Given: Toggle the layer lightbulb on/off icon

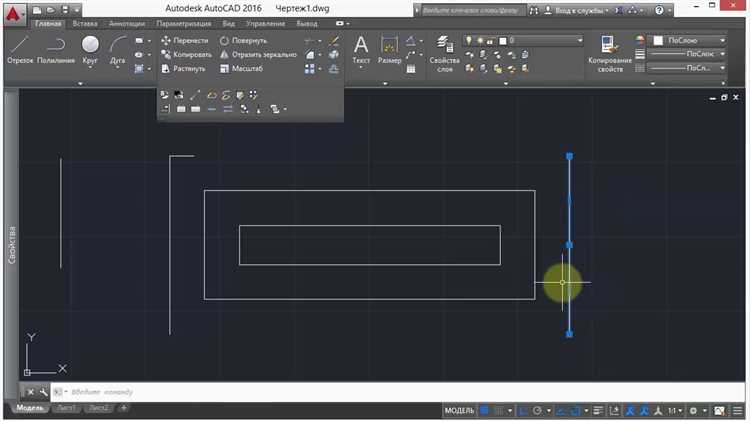Looking at the screenshot, I should pyautogui.click(x=468, y=41).
